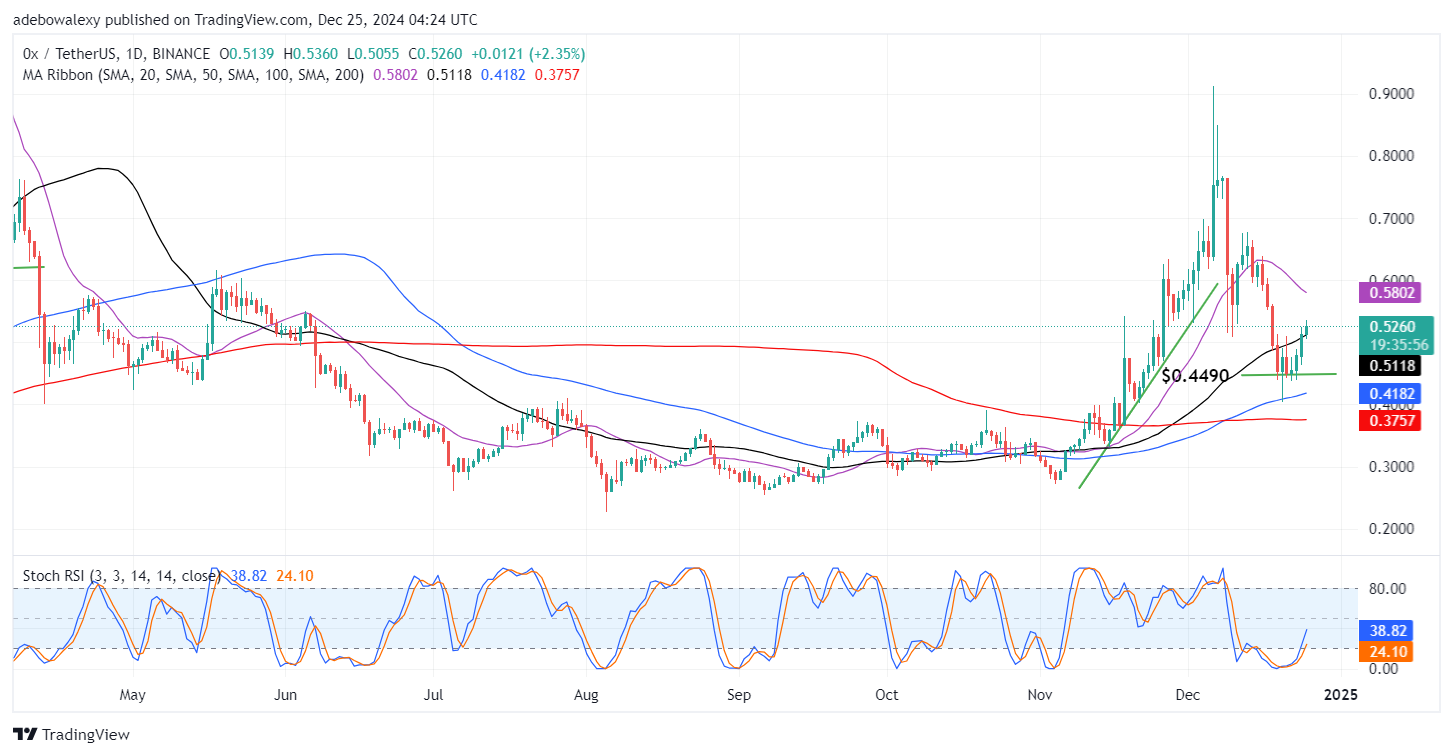This screenshot has width=1453, height=756.
Task: Click the Nov label on time axis
Action: [1041, 694]
